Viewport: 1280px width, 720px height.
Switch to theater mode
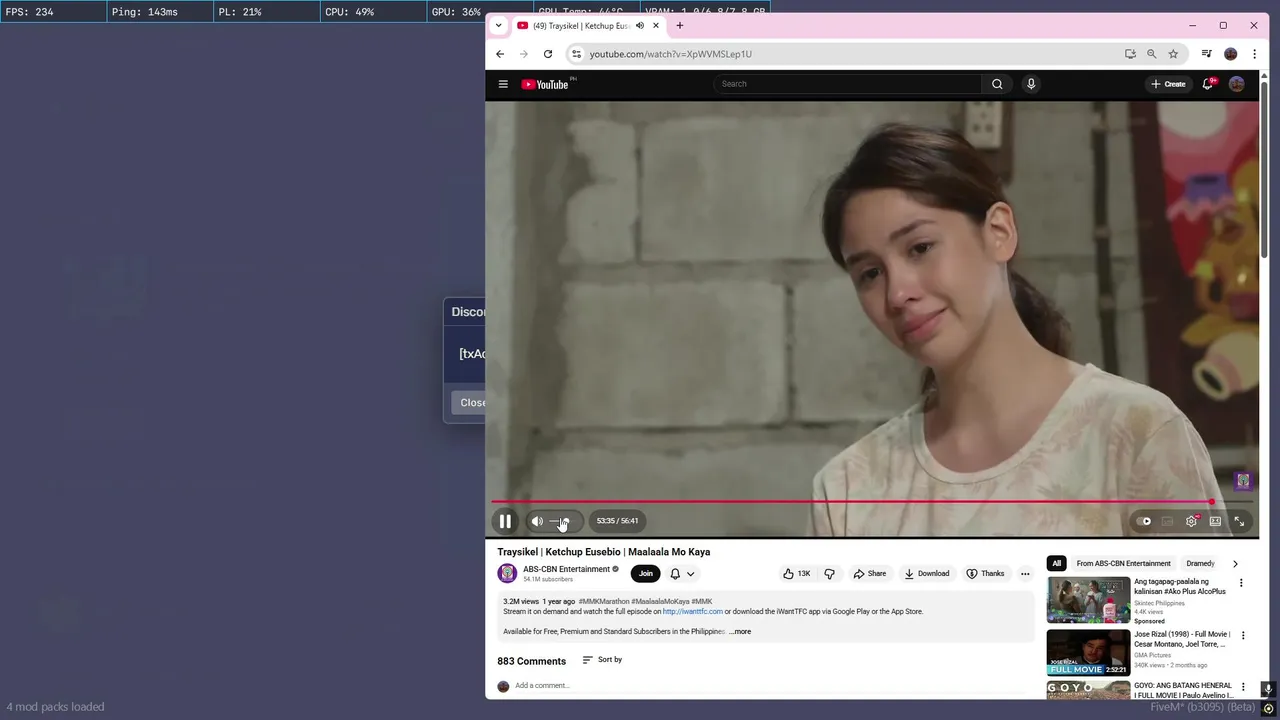(x=1215, y=521)
